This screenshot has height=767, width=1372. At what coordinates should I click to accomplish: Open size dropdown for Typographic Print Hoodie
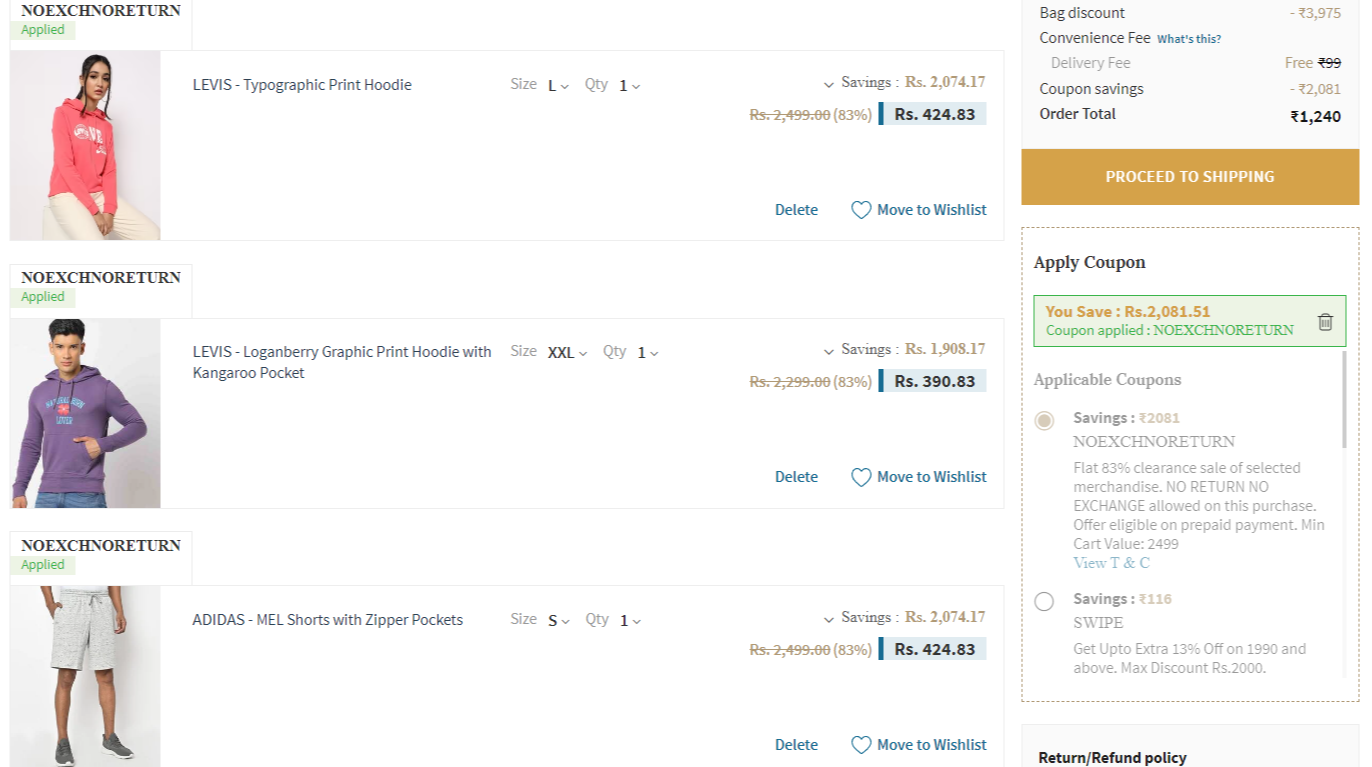558,86
